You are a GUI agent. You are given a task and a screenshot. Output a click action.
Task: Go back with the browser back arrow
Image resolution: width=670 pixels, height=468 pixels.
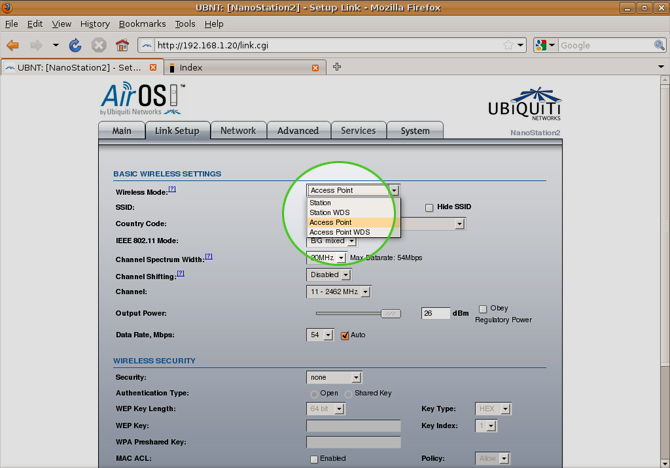tap(13, 45)
